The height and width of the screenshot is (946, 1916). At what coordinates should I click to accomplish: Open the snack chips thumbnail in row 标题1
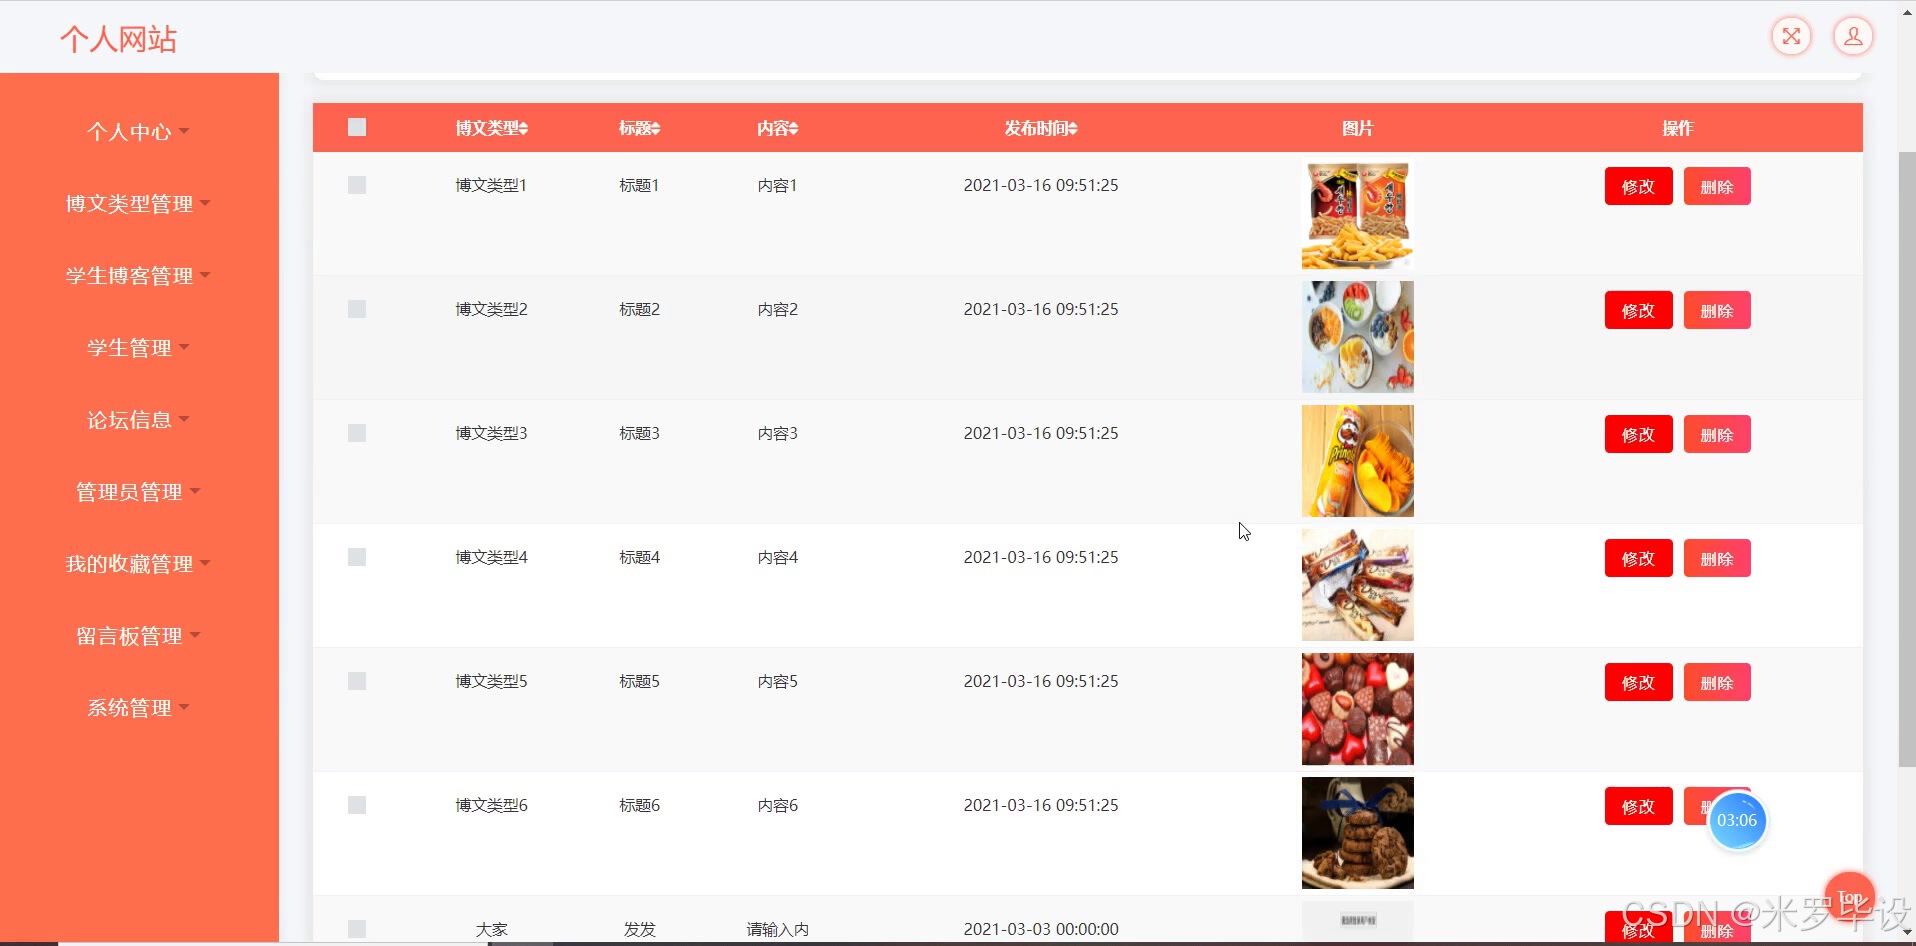point(1357,213)
